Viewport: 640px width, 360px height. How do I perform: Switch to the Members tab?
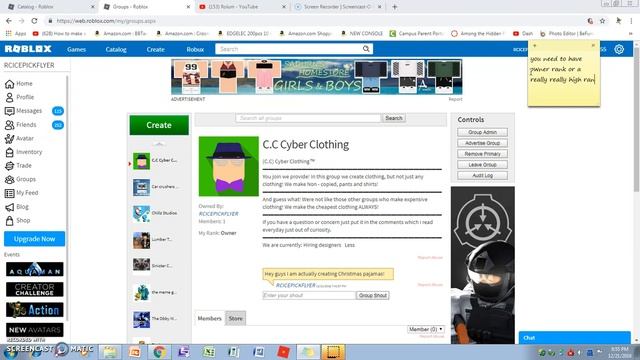(x=209, y=318)
